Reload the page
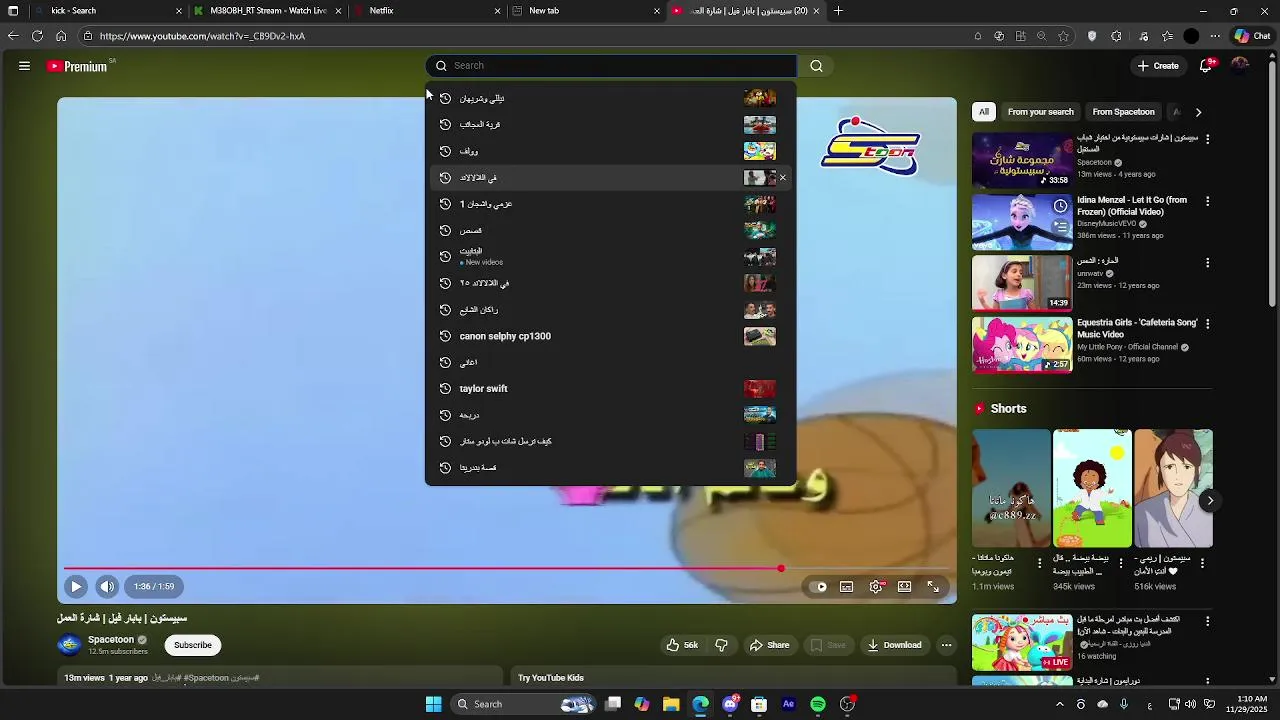1280x720 pixels. pos(37,36)
